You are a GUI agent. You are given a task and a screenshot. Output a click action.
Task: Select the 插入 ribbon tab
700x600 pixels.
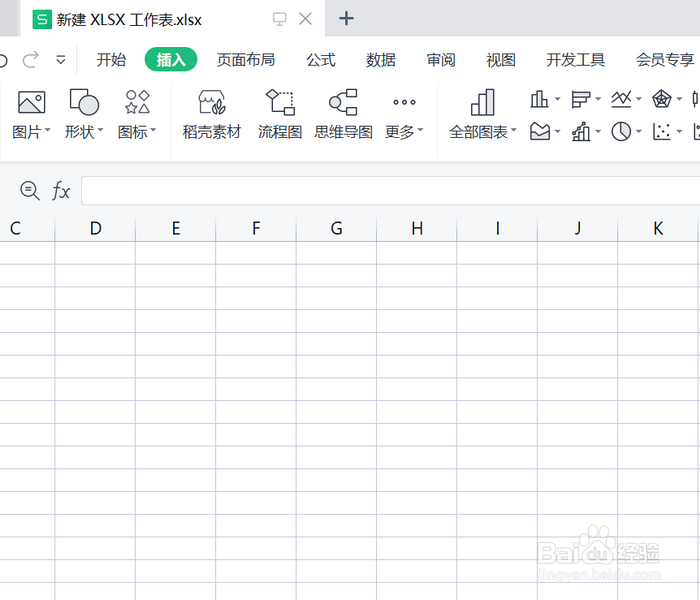click(x=171, y=59)
